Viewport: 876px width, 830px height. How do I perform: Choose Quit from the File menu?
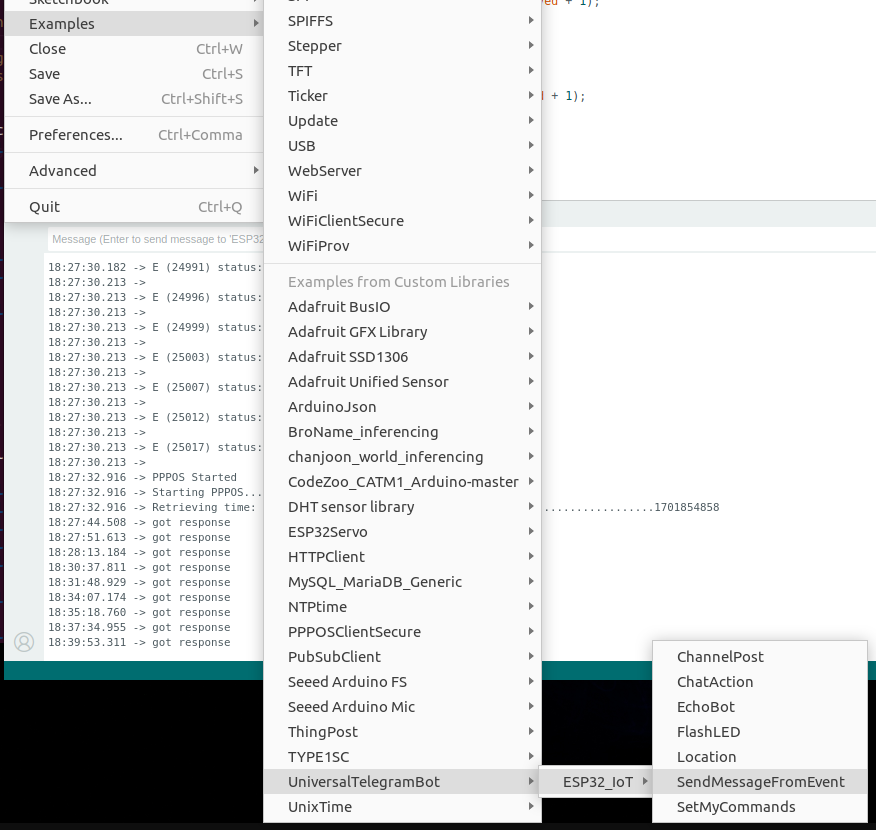tap(134, 207)
